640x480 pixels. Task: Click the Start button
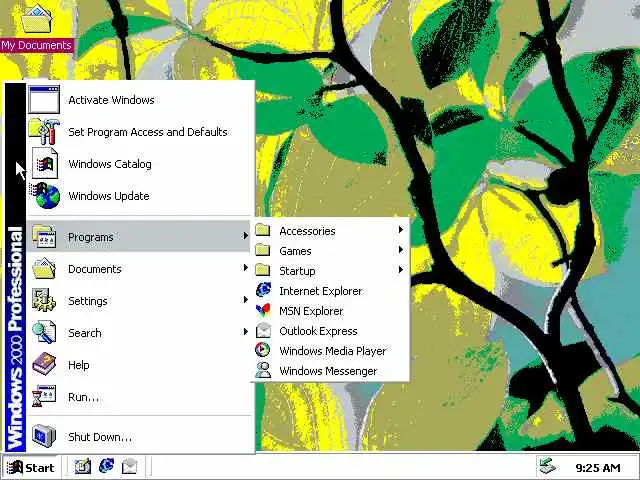[x=31, y=467]
